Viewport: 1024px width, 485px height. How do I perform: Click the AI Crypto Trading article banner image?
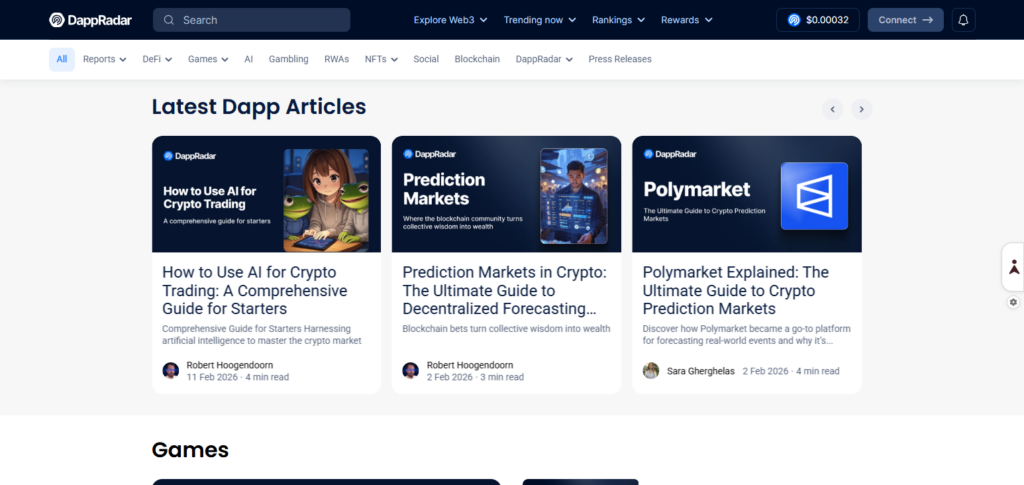pos(266,194)
